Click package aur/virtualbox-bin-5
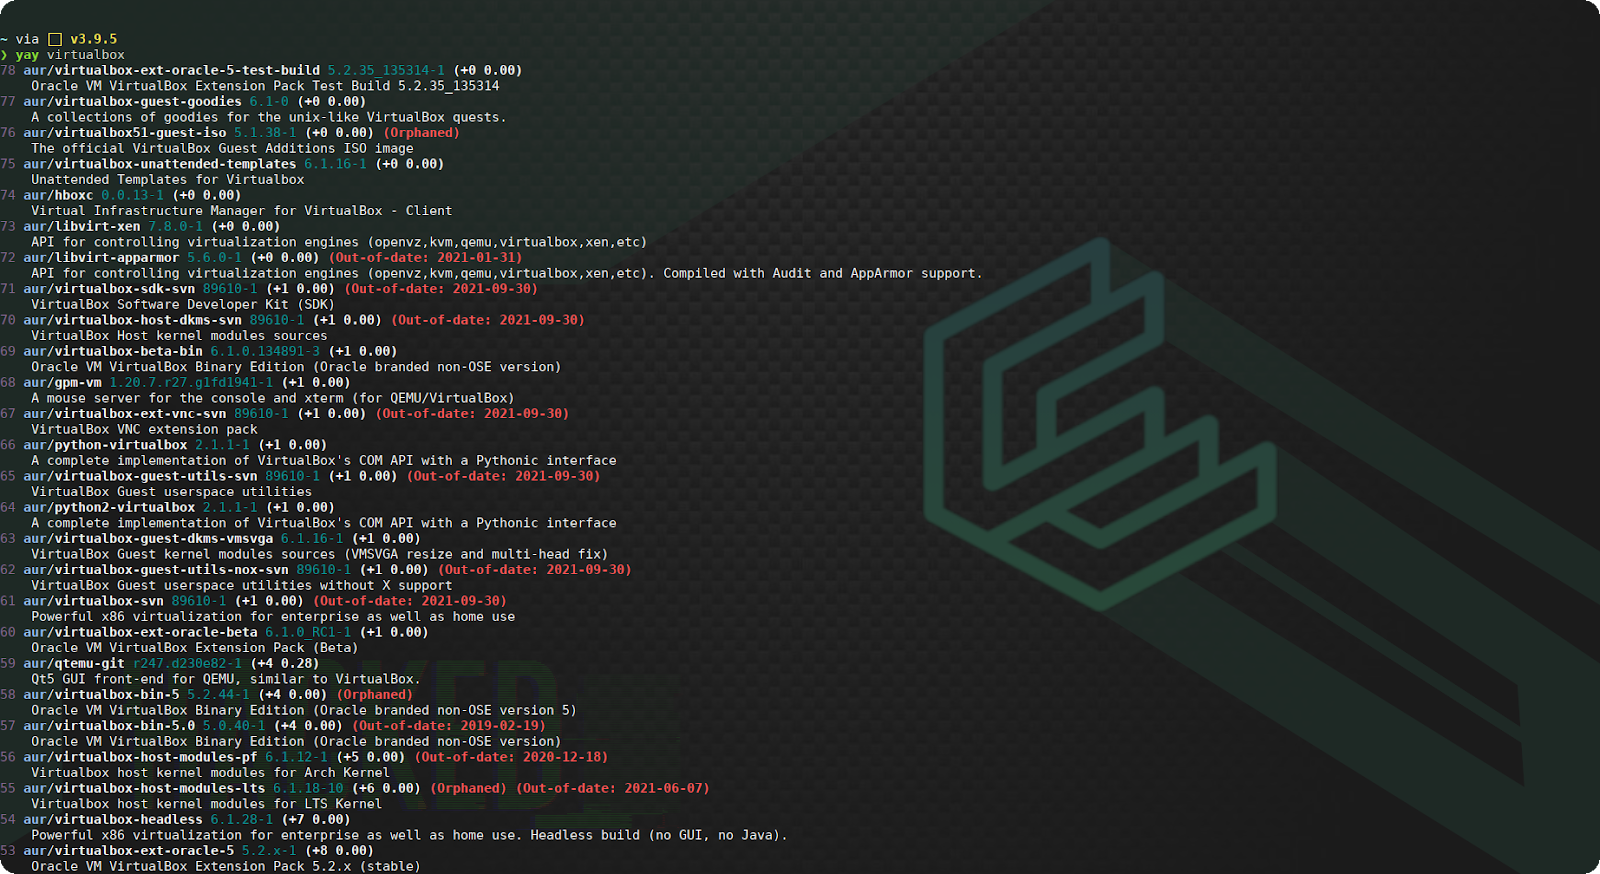Image resolution: width=1600 pixels, height=874 pixels. pos(101,694)
